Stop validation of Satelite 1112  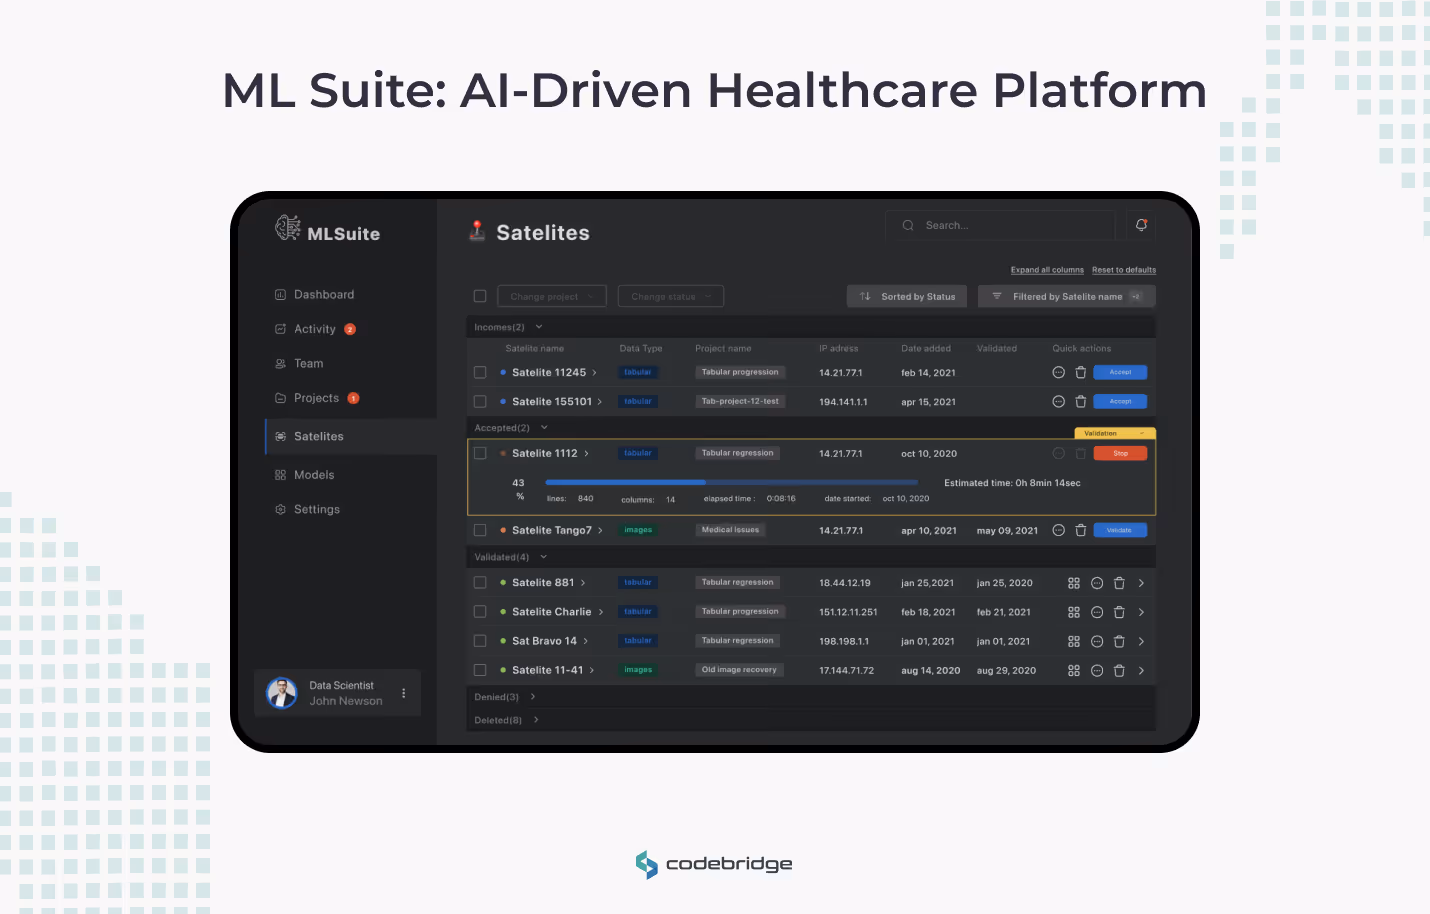pos(1120,453)
